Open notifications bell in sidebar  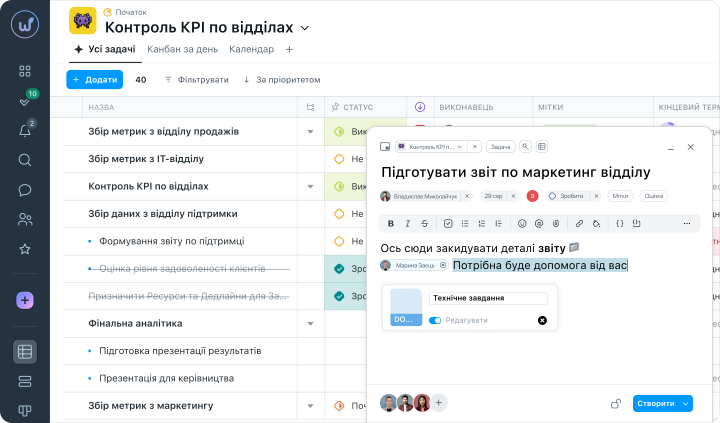[25, 131]
